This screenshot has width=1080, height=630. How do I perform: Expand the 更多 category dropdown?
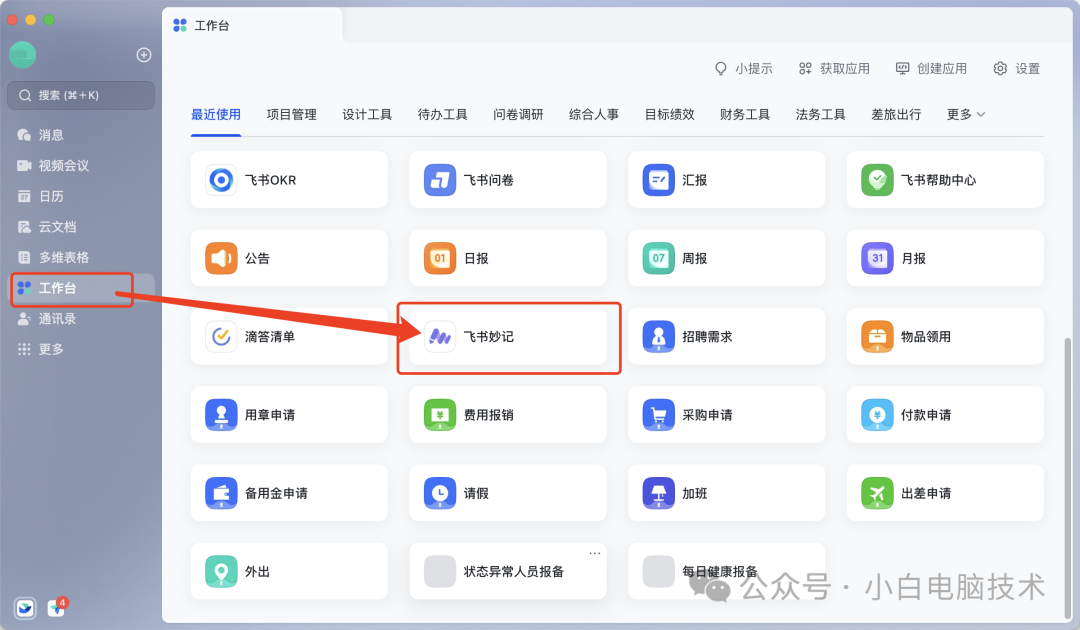pos(966,114)
